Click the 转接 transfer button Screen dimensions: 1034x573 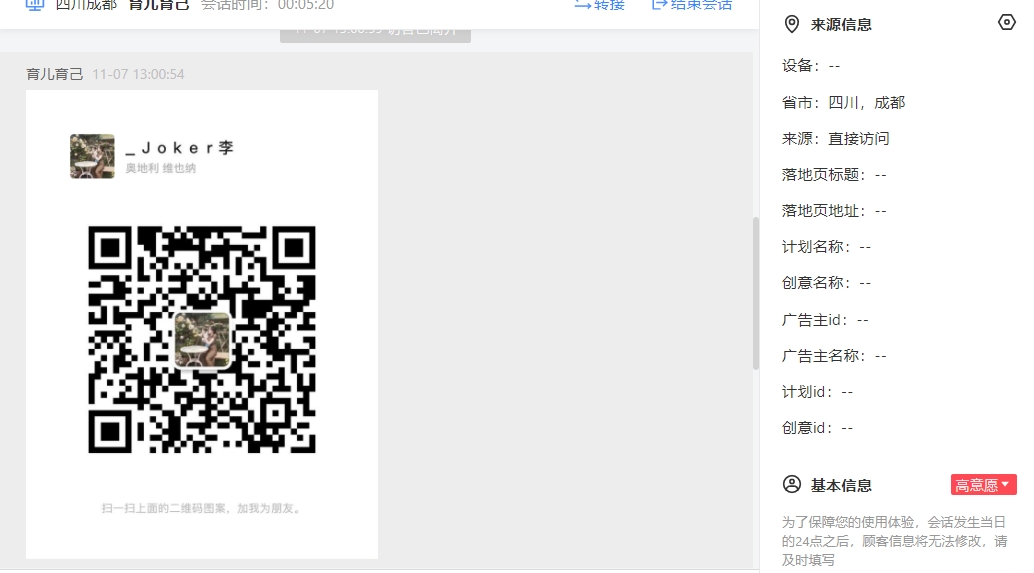(599, 5)
